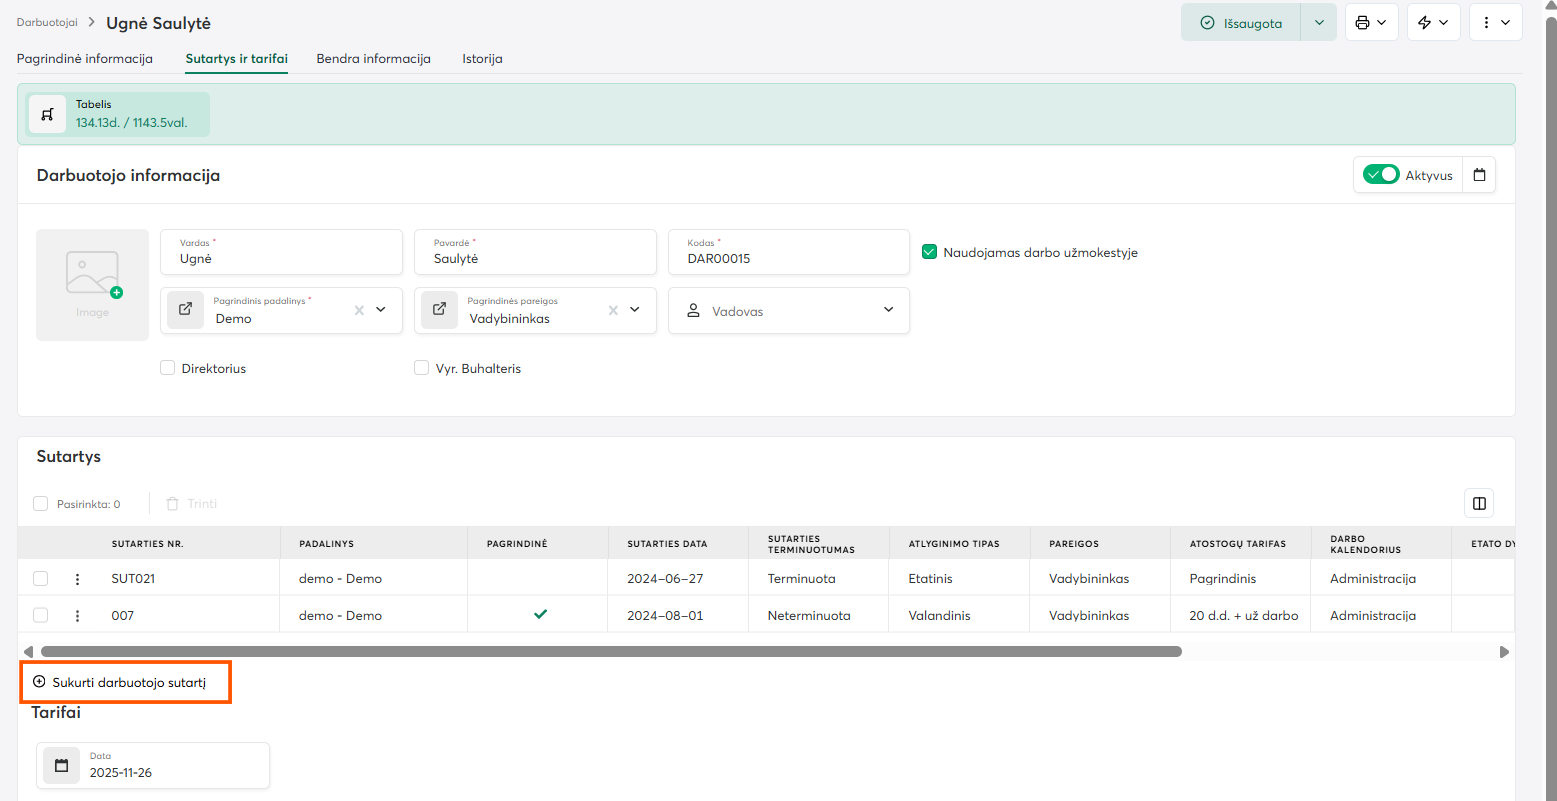1557x801 pixels.
Task: Uncheck Naudojamas darbo užmokestyje checkbox
Action: (x=929, y=253)
